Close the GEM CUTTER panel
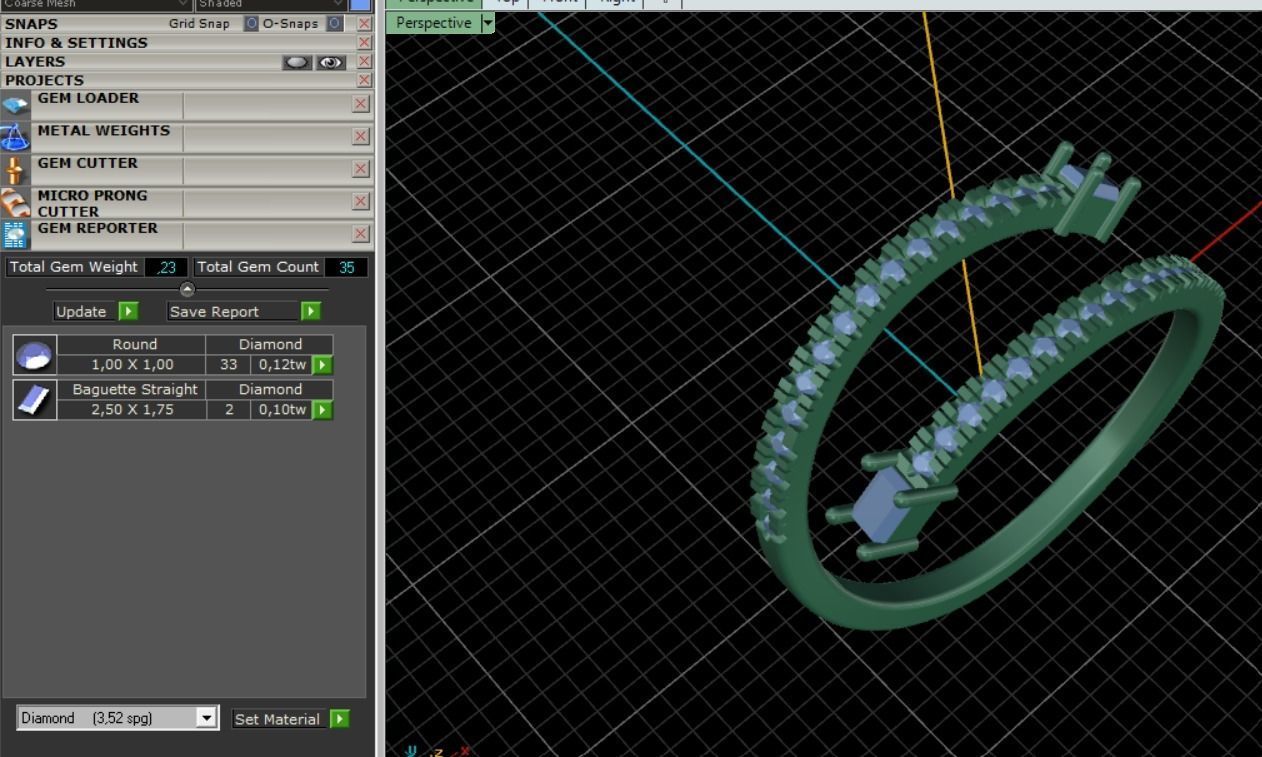 tap(361, 169)
